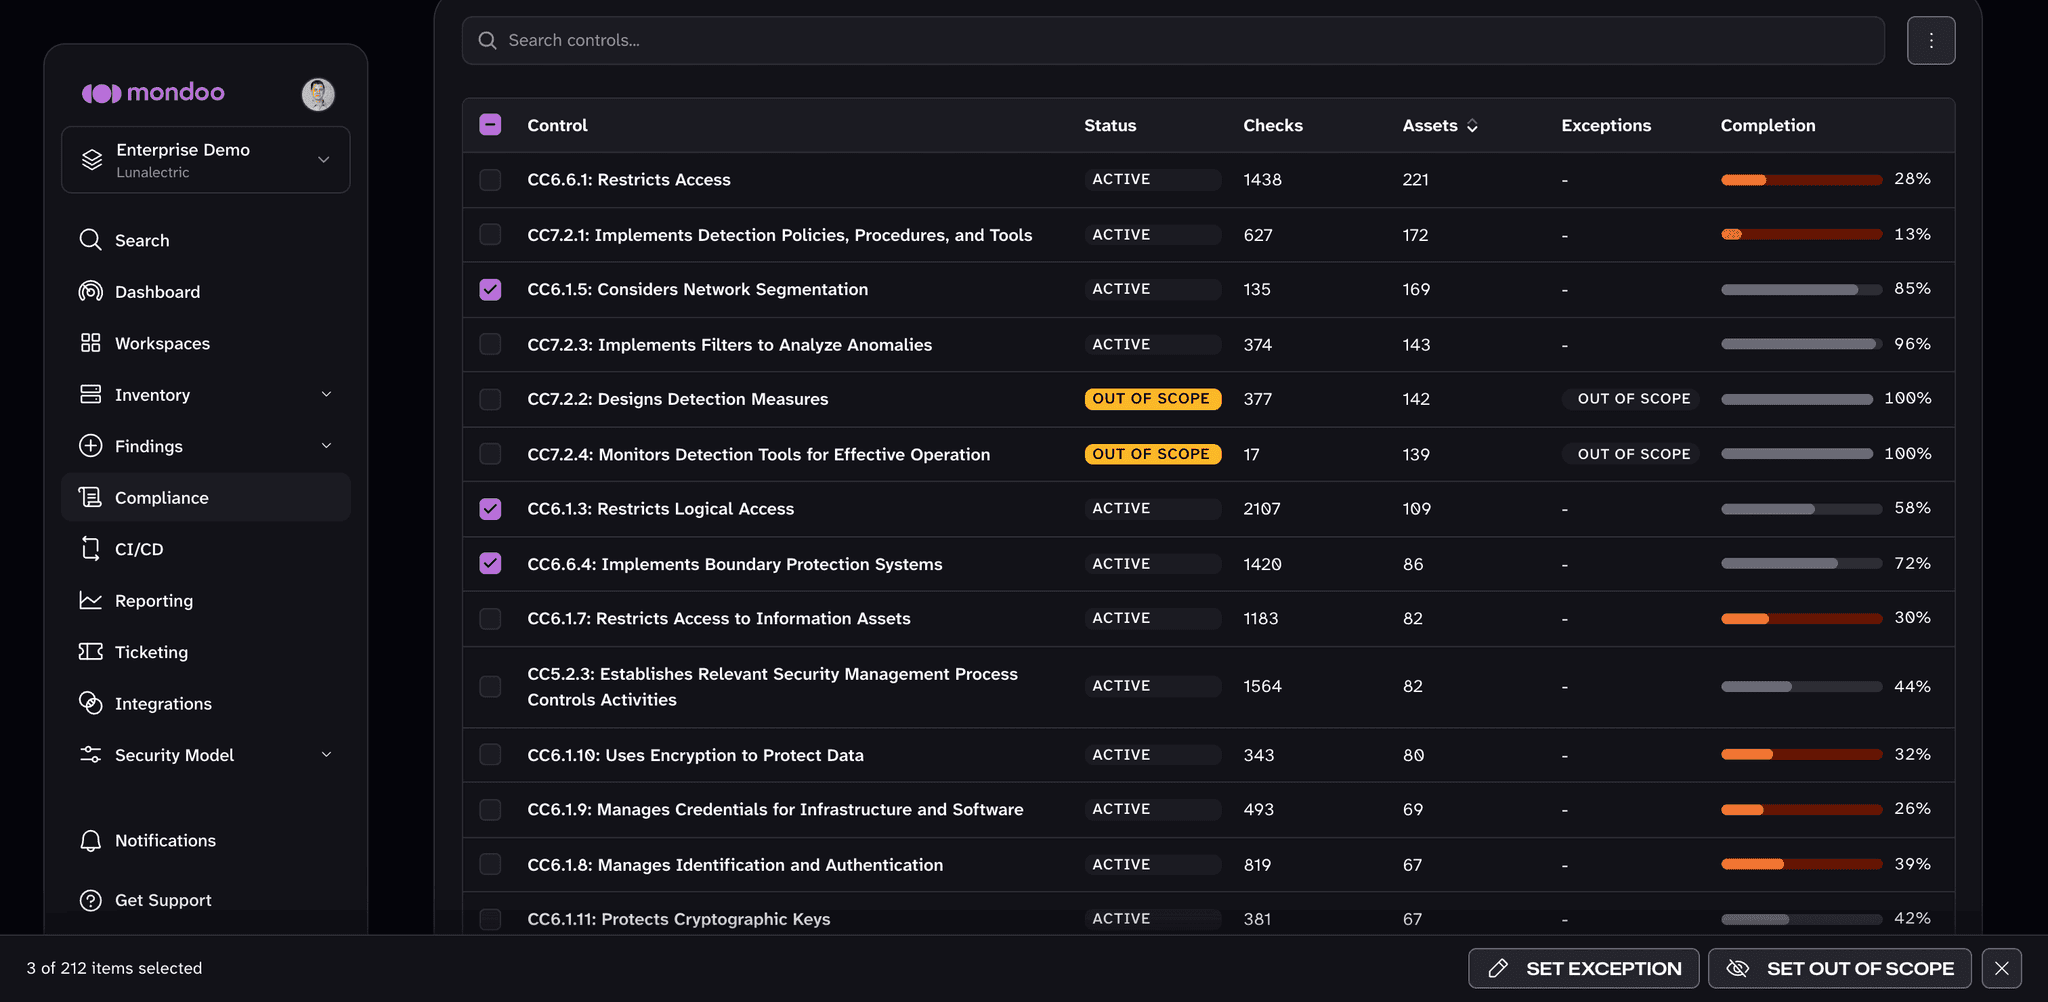Uncheck CC6.6.4 Boundary Protection Systems checkbox
The image size is (2048, 1002).
(x=490, y=564)
